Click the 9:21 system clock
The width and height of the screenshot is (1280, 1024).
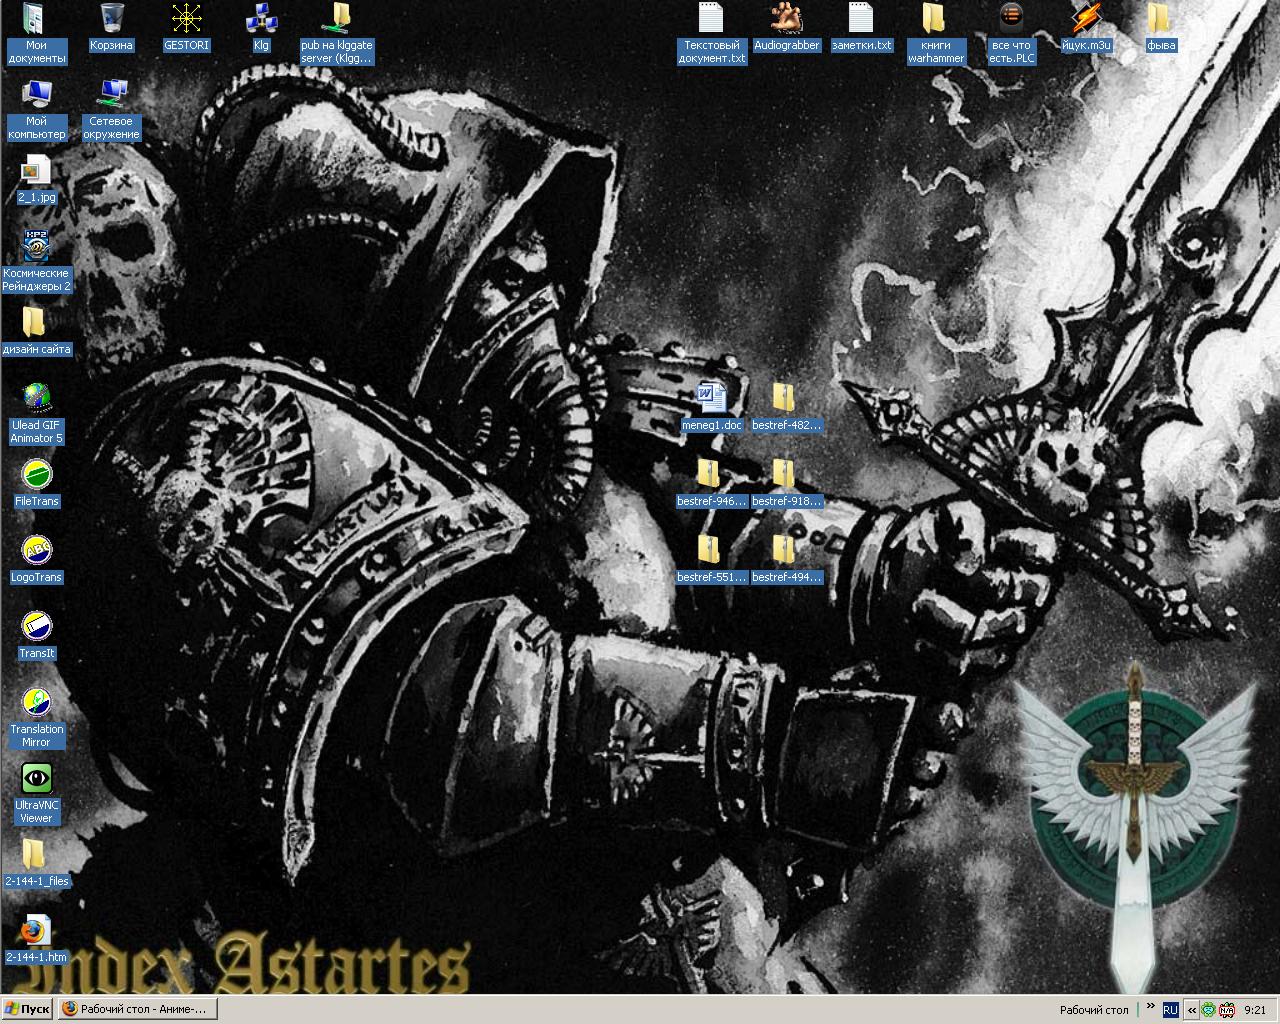(x=1255, y=1010)
